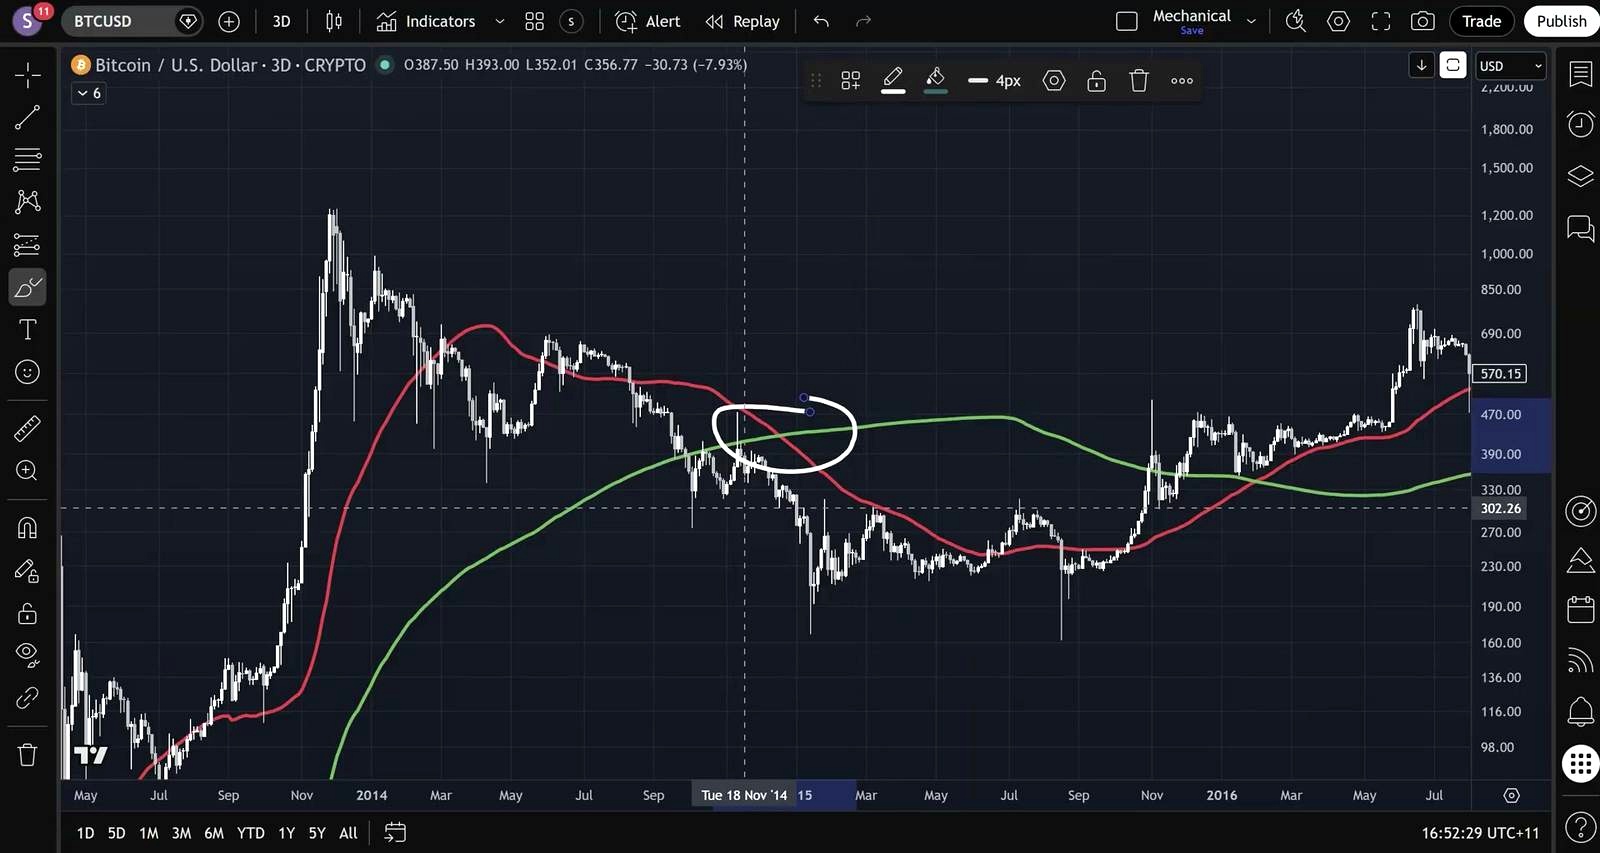Image resolution: width=1600 pixels, height=853 pixels.
Task: Delete the selected brush drawing
Action: (1139, 81)
